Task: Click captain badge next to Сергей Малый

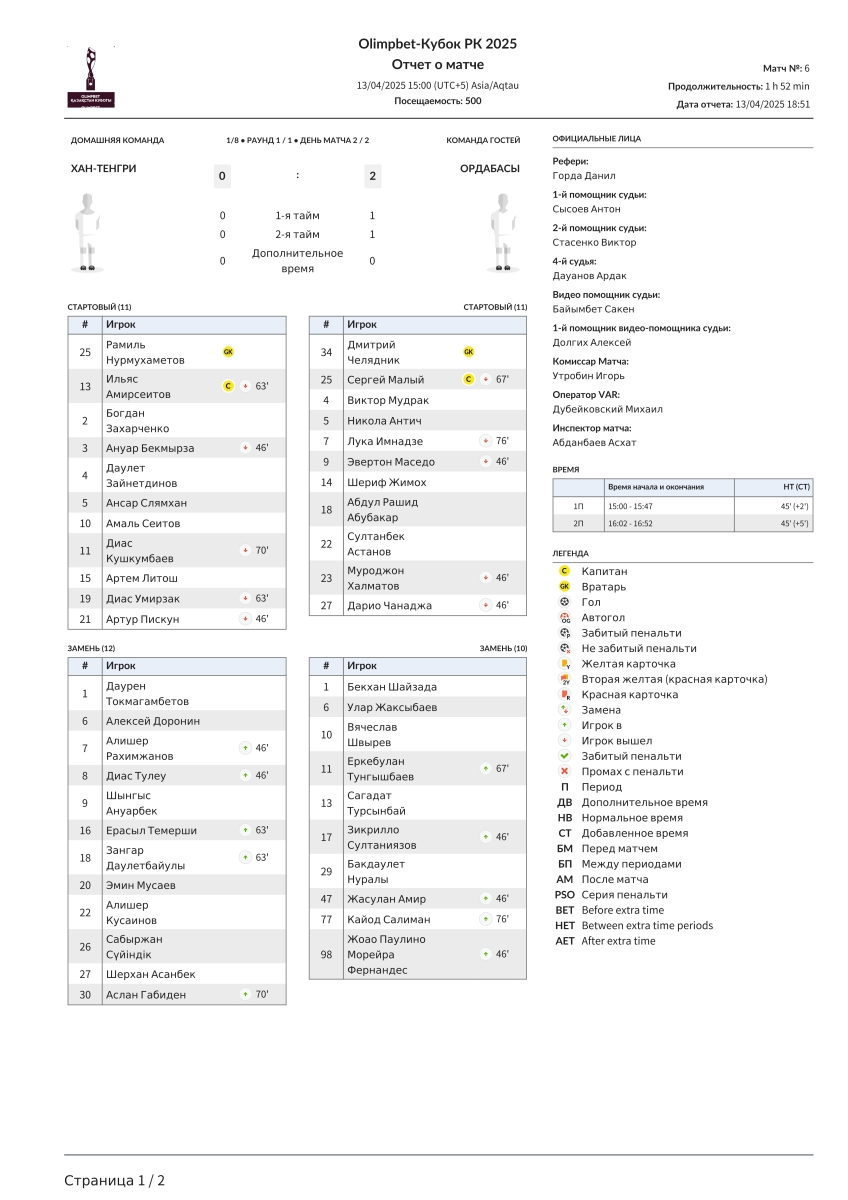Action: pos(468,380)
